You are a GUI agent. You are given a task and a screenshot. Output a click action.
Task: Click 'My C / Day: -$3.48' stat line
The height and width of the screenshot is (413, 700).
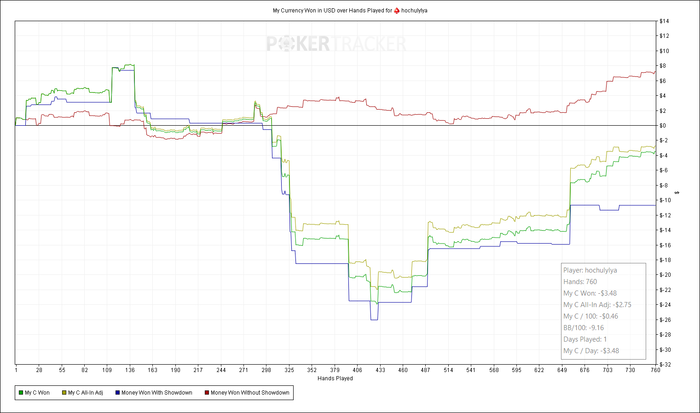click(591, 350)
